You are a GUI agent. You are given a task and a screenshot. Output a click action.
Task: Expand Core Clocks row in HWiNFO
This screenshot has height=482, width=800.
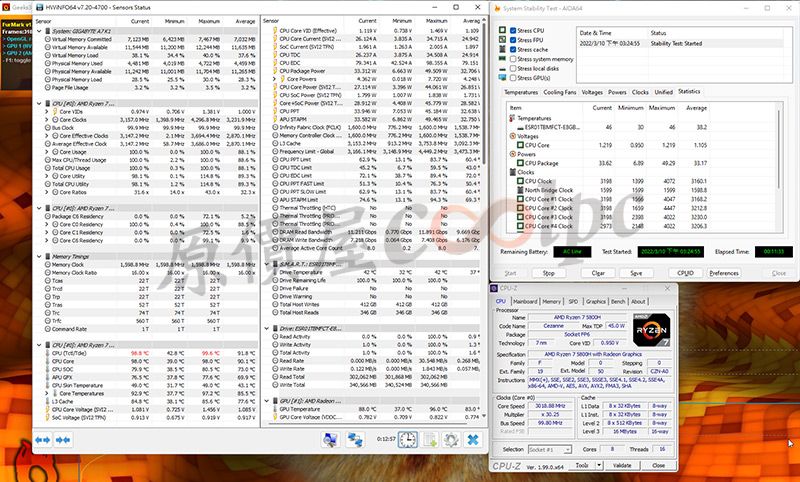[x=47, y=119]
